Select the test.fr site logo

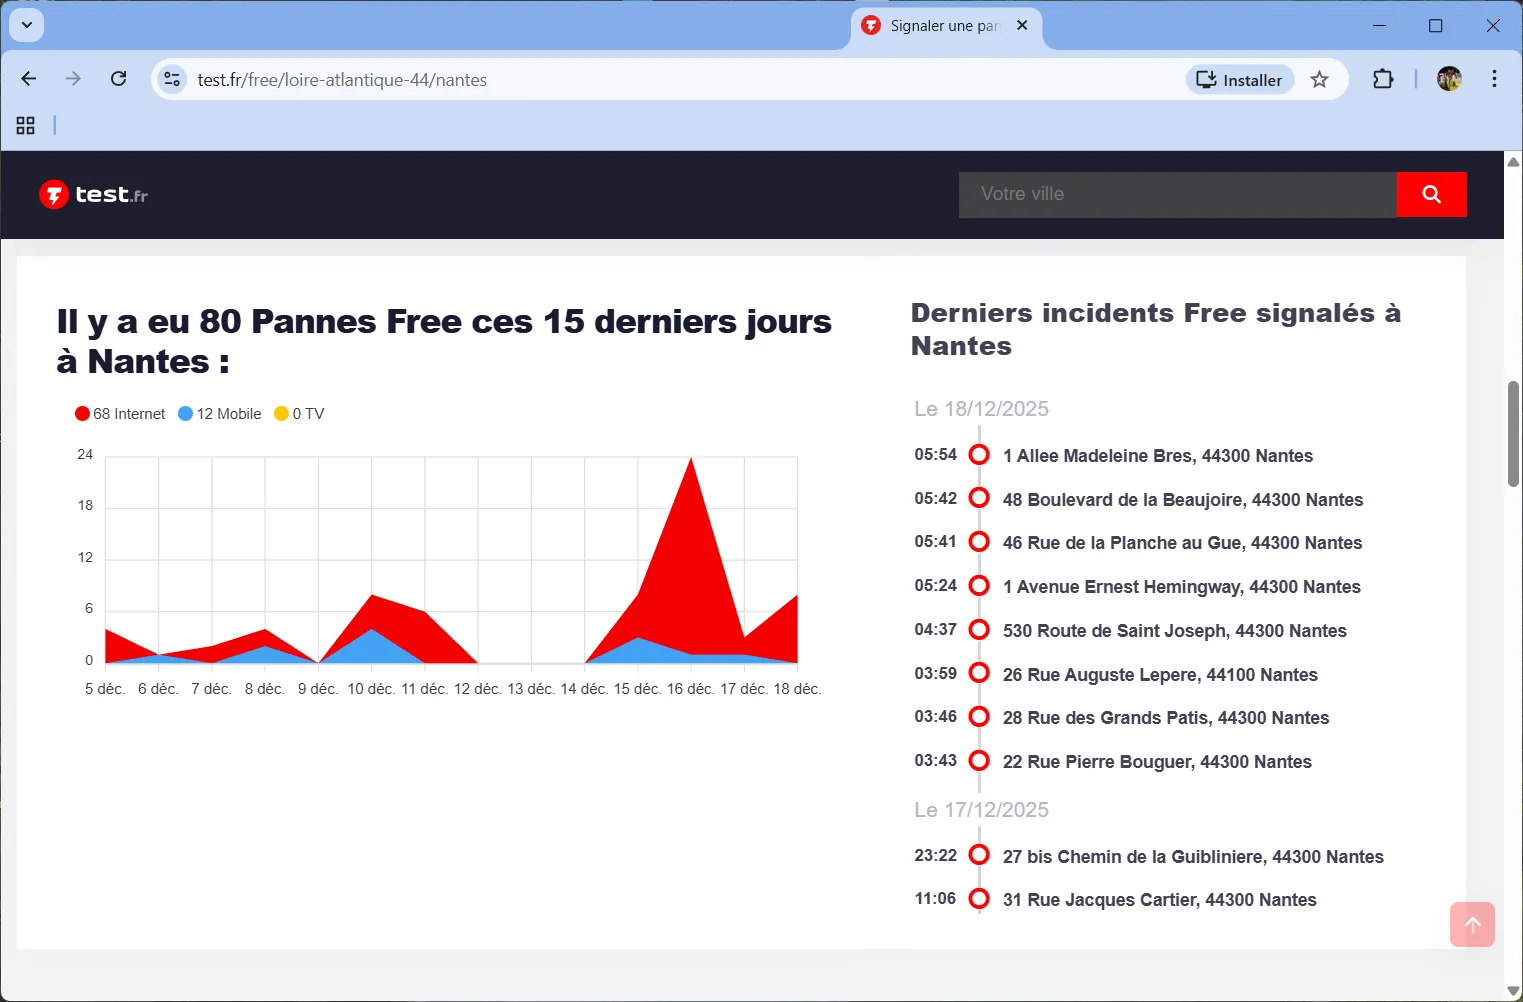[93, 194]
